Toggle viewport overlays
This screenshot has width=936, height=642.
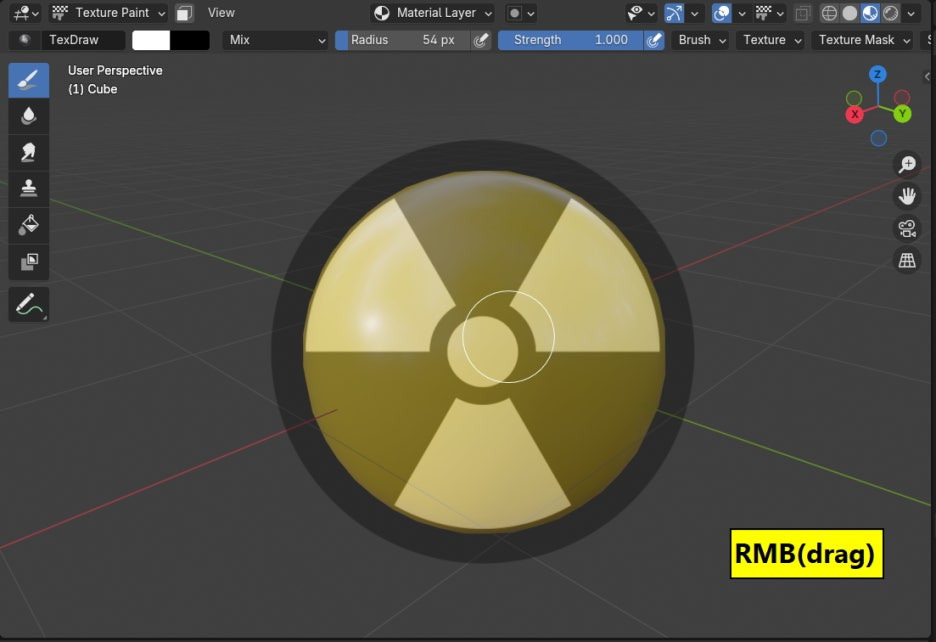pos(721,13)
